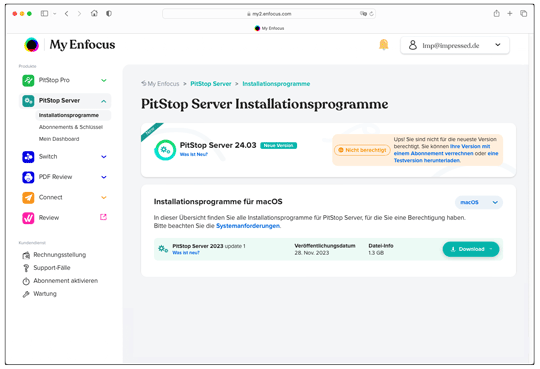Click the Testversion herunterladen link
Viewport: 540px width, 369px height.
[x=427, y=161]
